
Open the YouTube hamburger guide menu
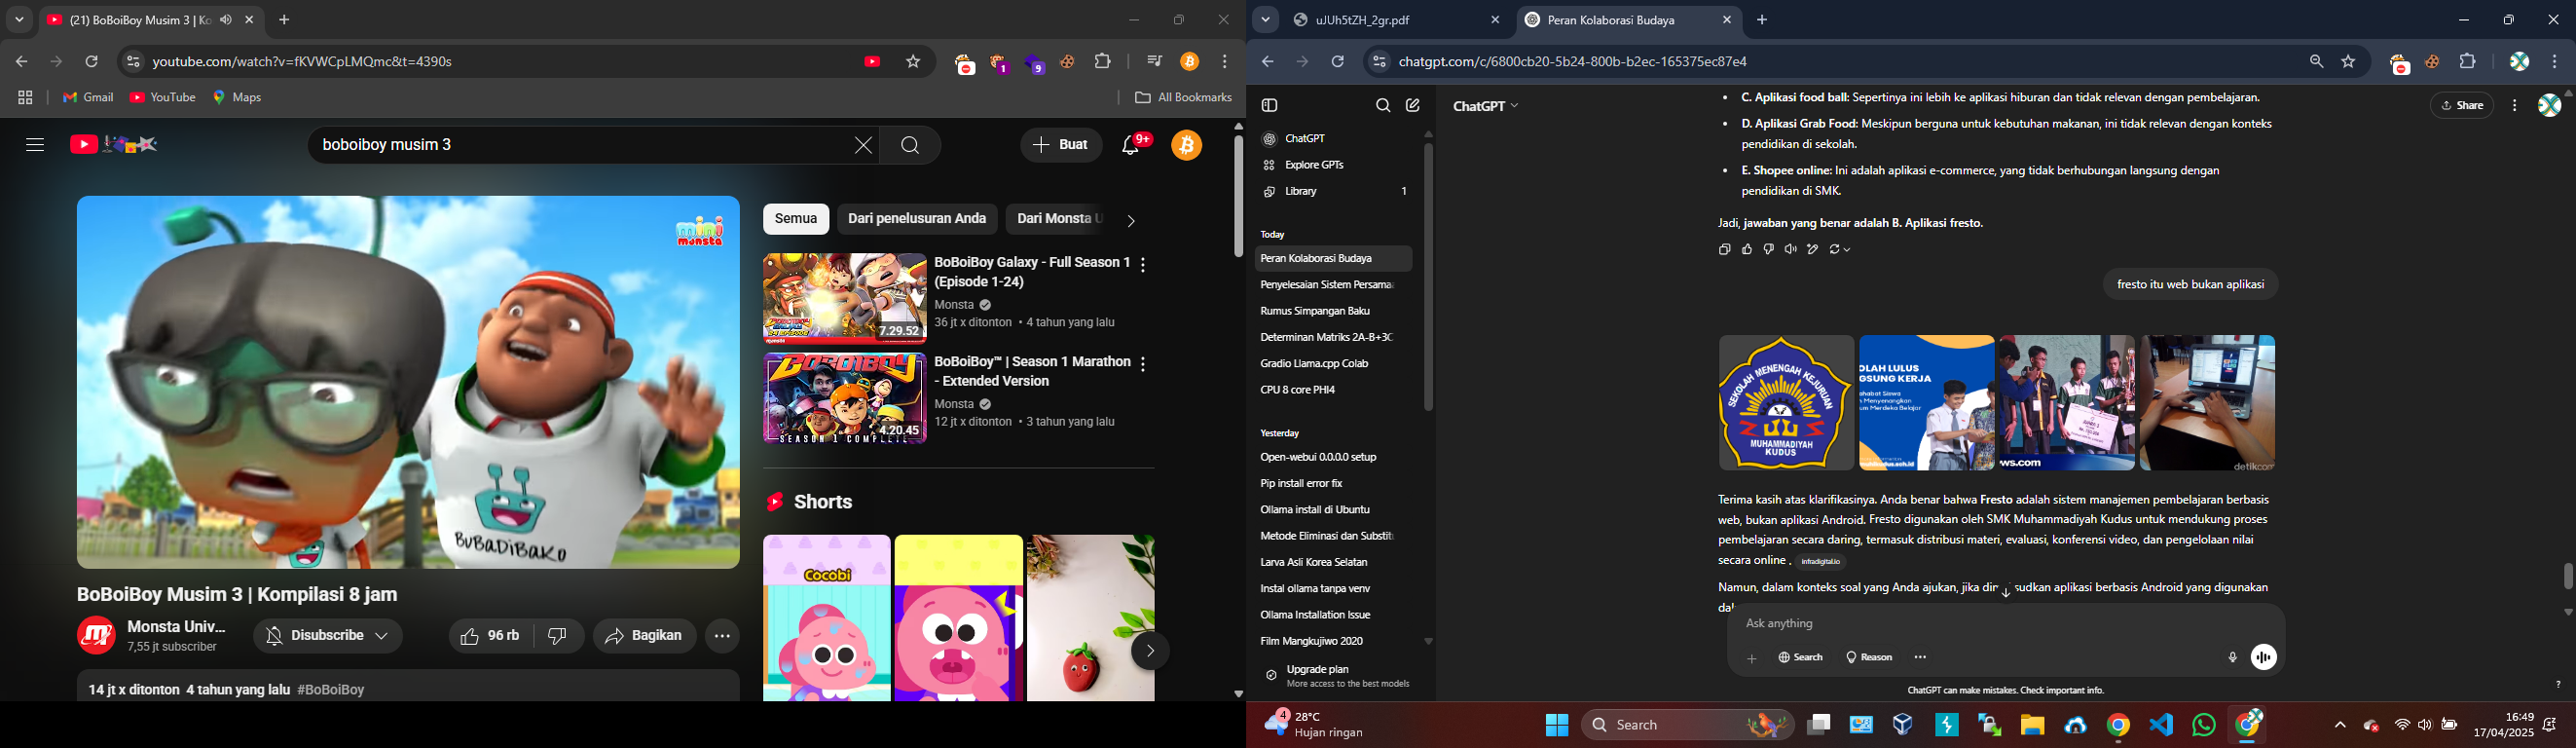[35, 146]
